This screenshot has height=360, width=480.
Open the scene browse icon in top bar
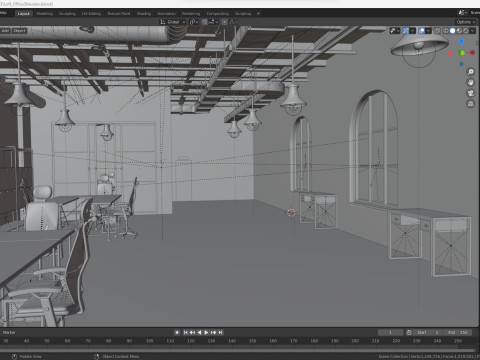[462, 13]
